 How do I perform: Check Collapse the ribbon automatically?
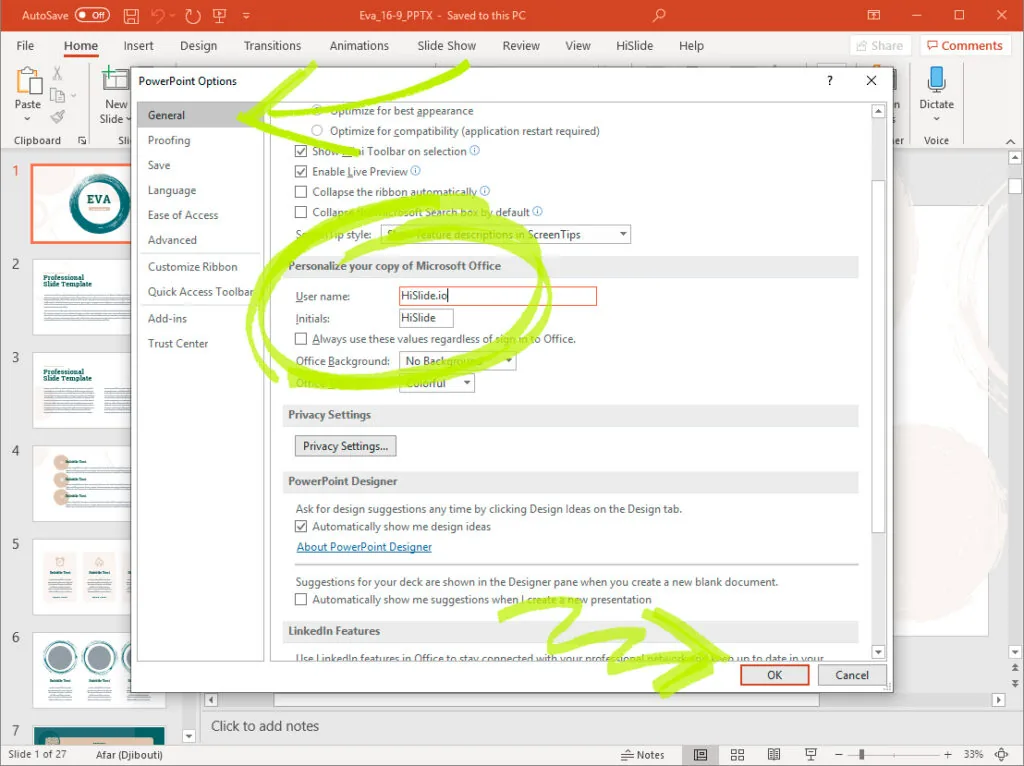click(x=300, y=192)
